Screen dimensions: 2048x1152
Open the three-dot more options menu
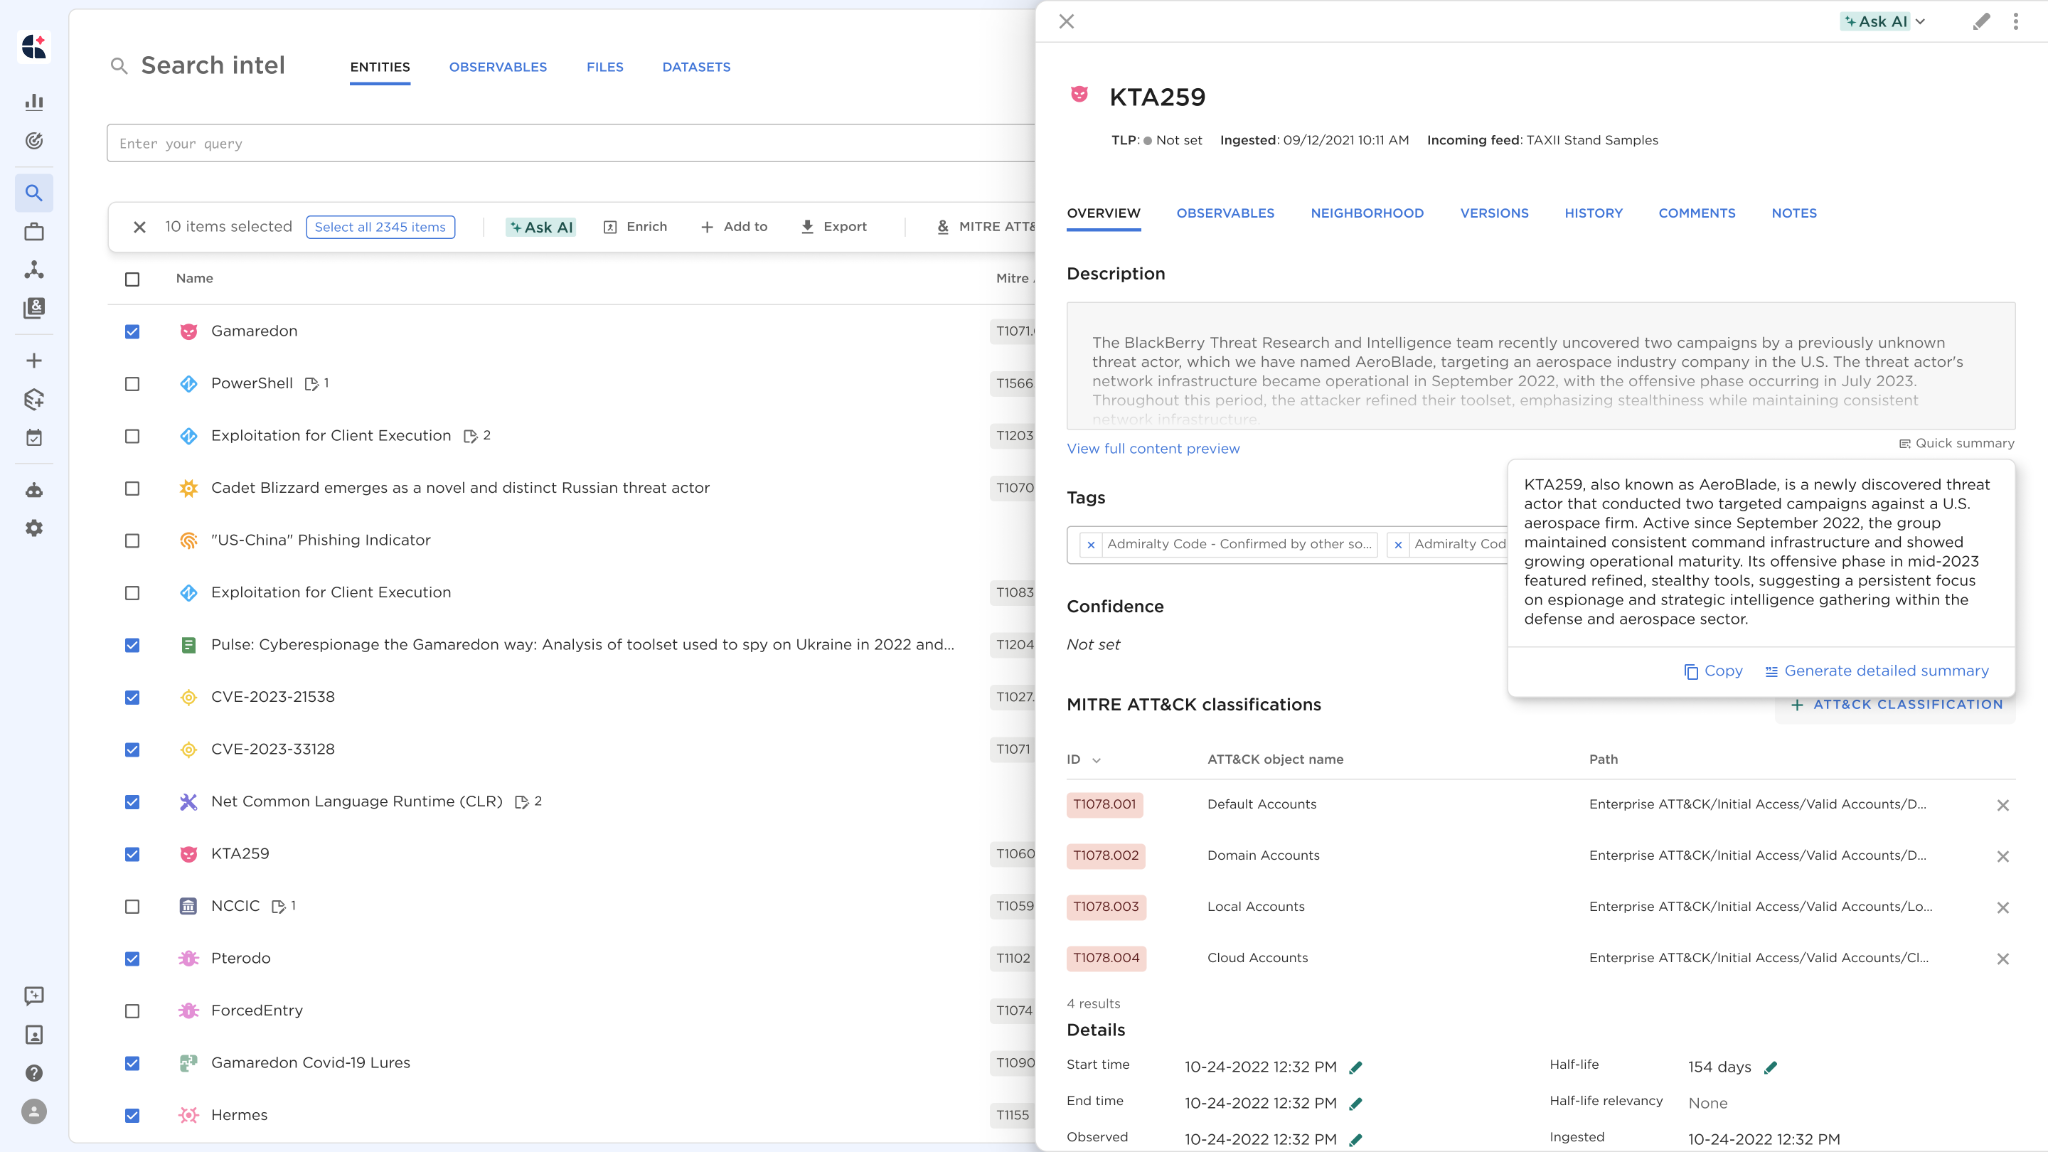2016,22
